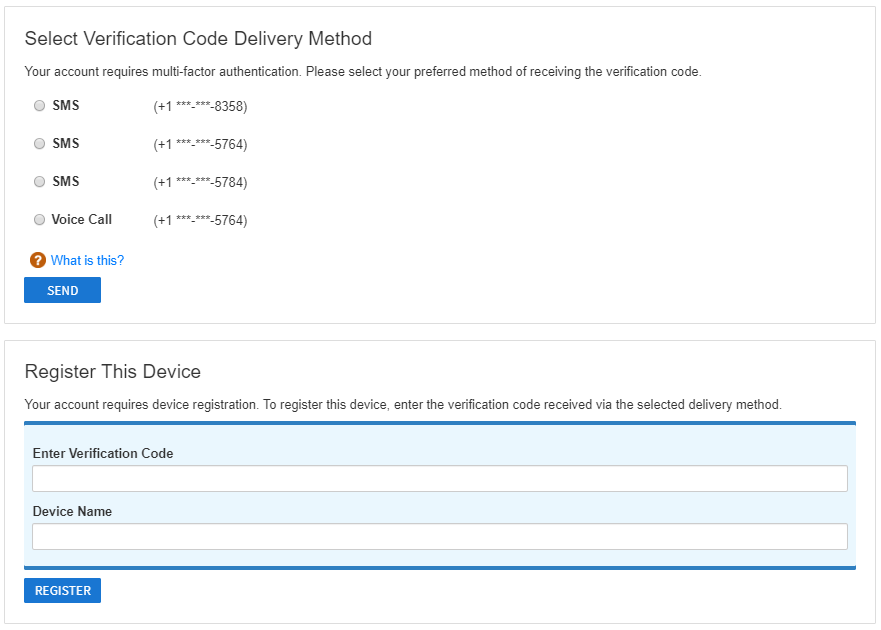Click the Enter Verification Code label
This screenshot has height=630, width=881.
(103, 453)
